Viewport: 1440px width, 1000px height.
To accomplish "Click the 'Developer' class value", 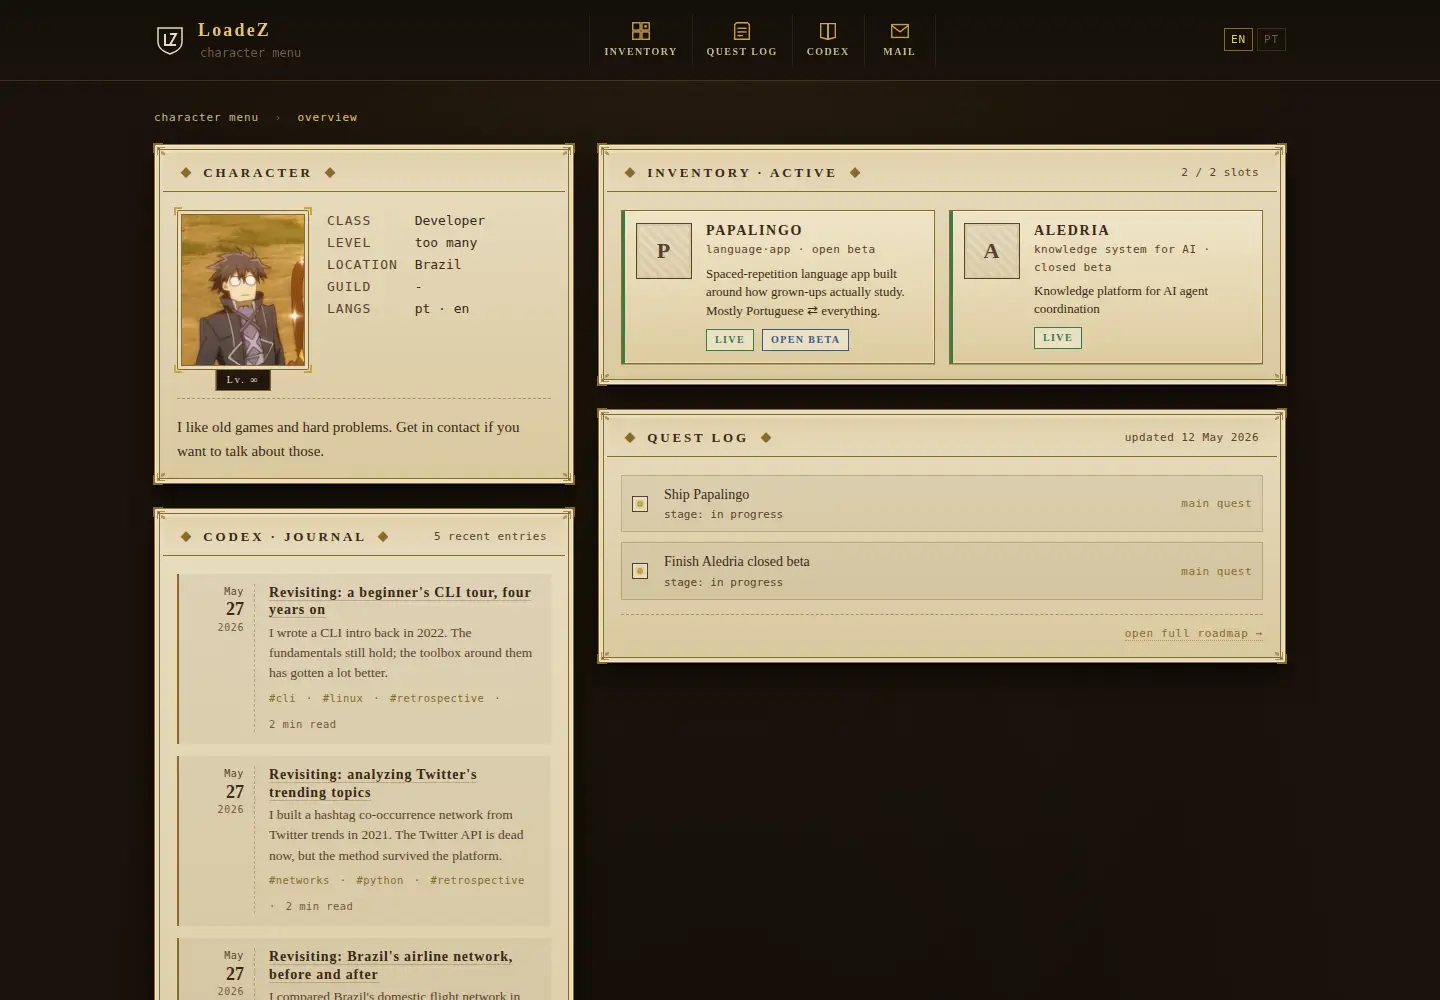I will (450, 220).
